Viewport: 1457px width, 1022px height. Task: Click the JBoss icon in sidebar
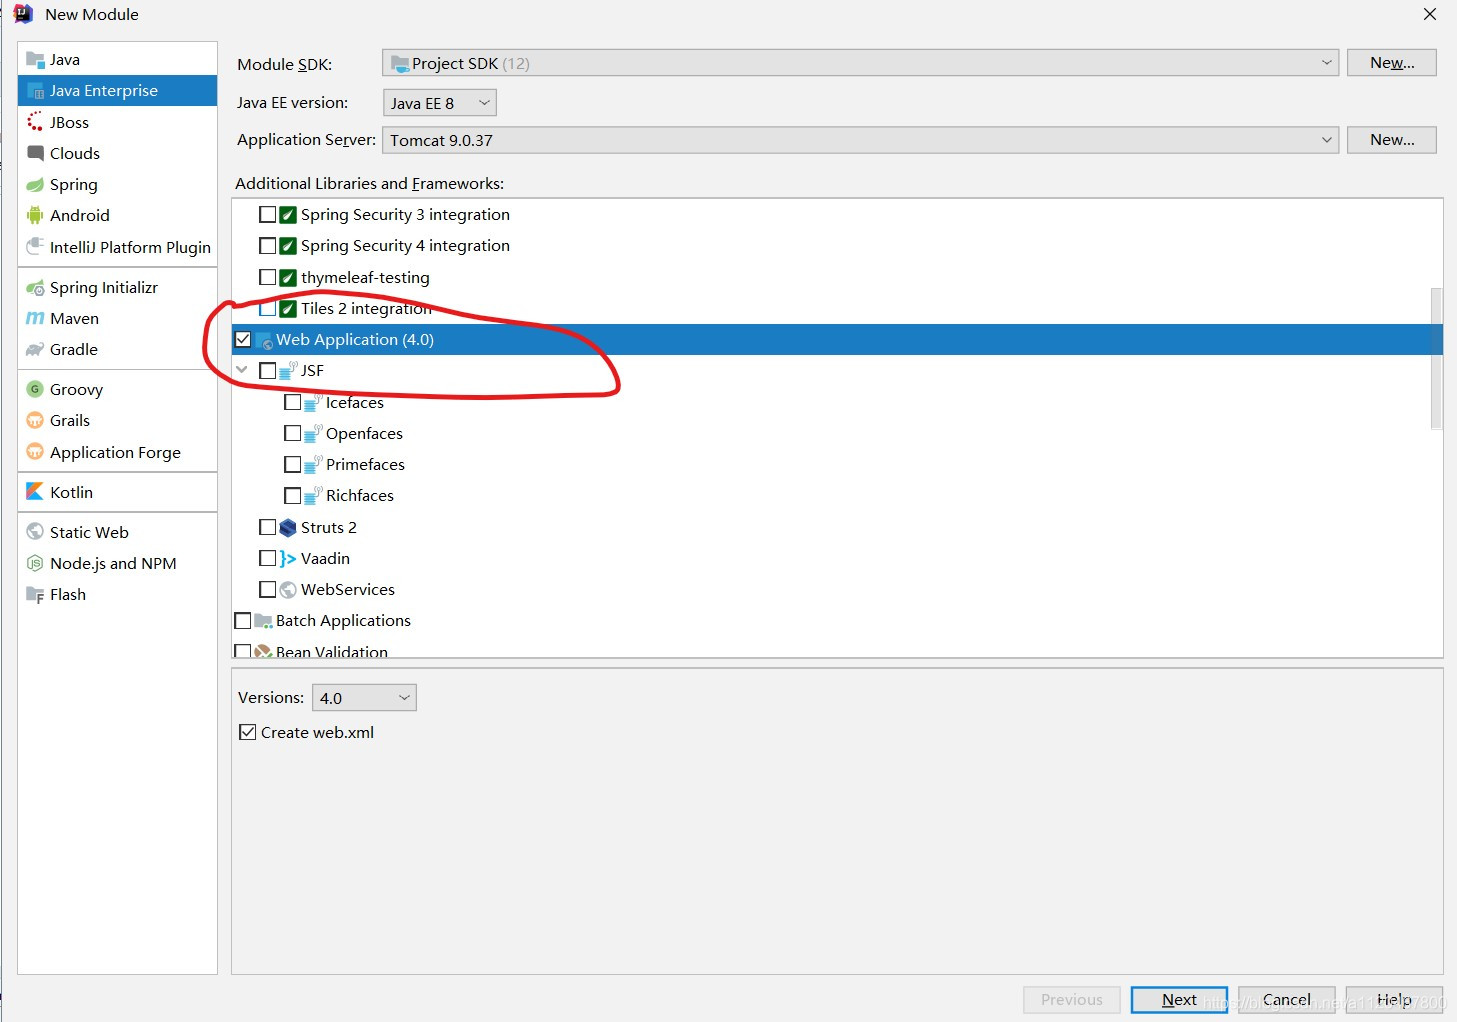click(x=36, y=122)
